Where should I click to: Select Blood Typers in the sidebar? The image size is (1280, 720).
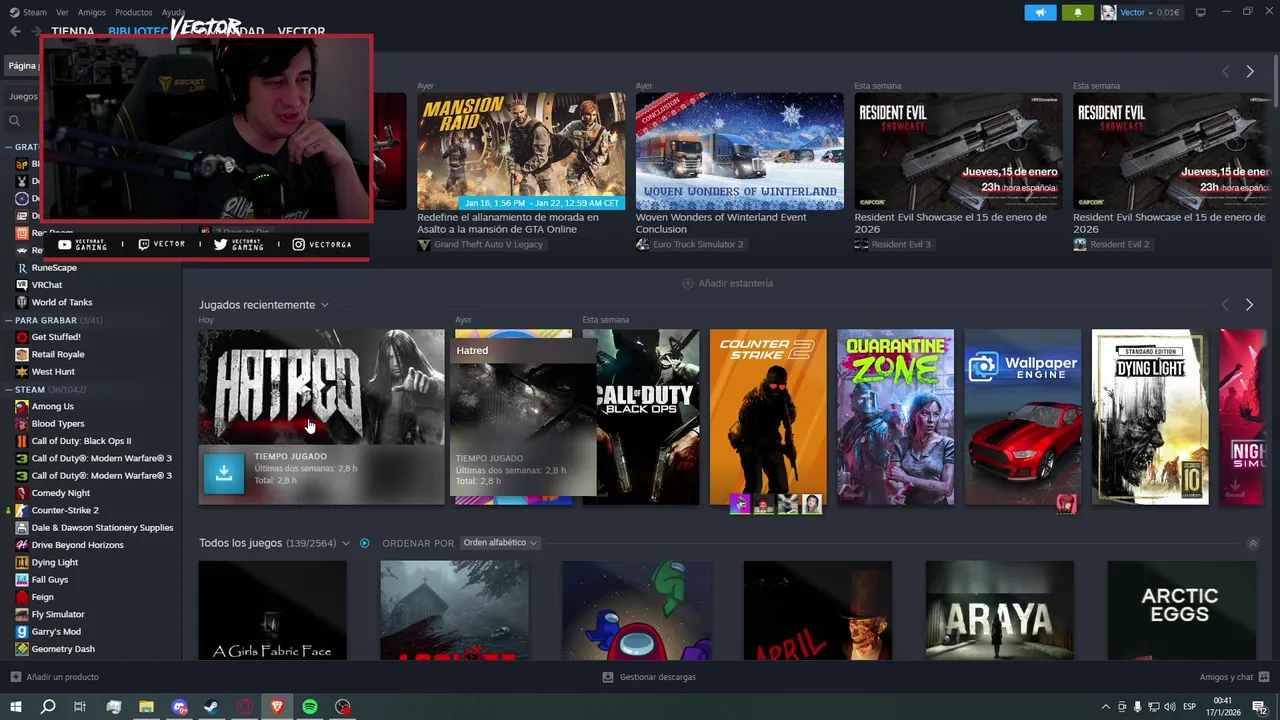point(58,424)
